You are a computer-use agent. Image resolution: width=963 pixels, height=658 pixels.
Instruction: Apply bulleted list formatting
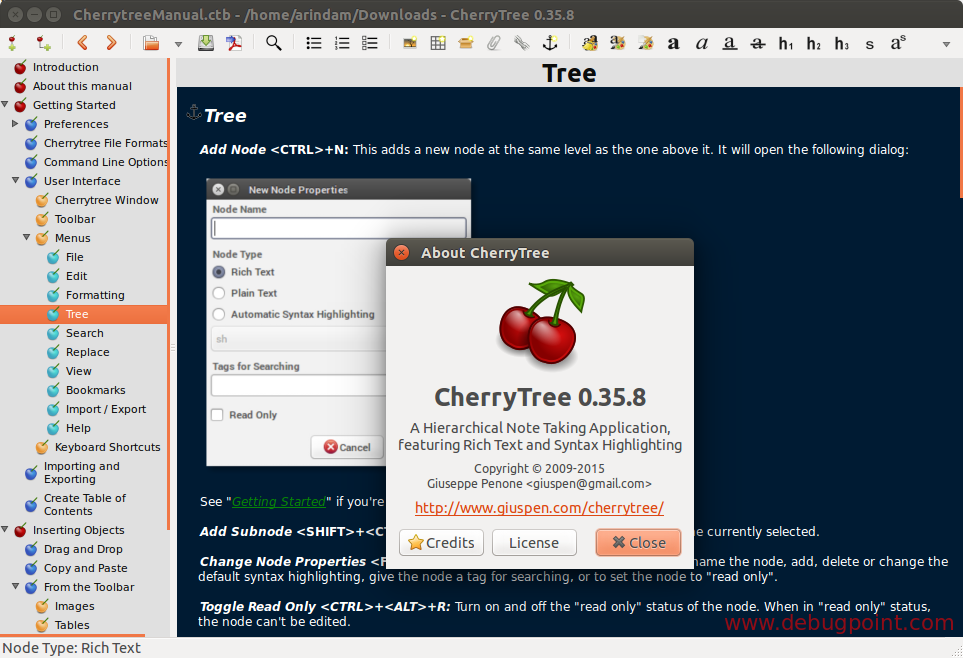pos(314,43)
